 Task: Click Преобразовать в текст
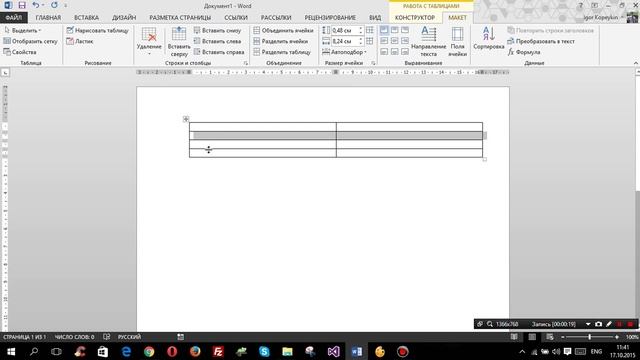[x=541, y=41]
